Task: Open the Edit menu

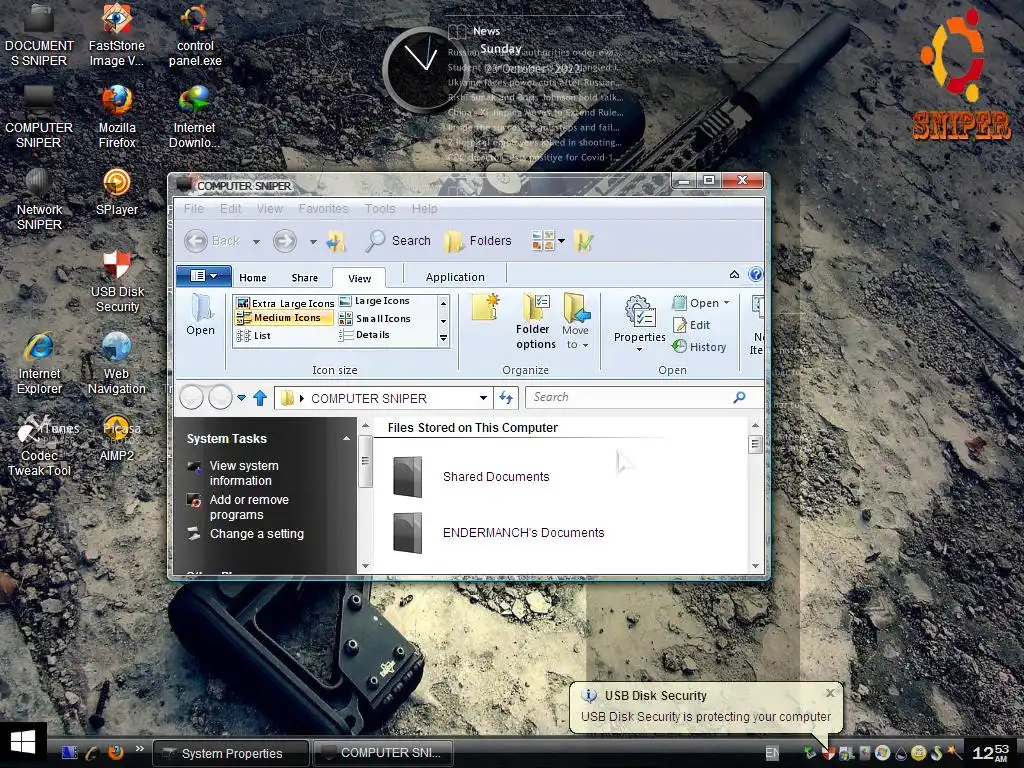Action: click(231, 208)
